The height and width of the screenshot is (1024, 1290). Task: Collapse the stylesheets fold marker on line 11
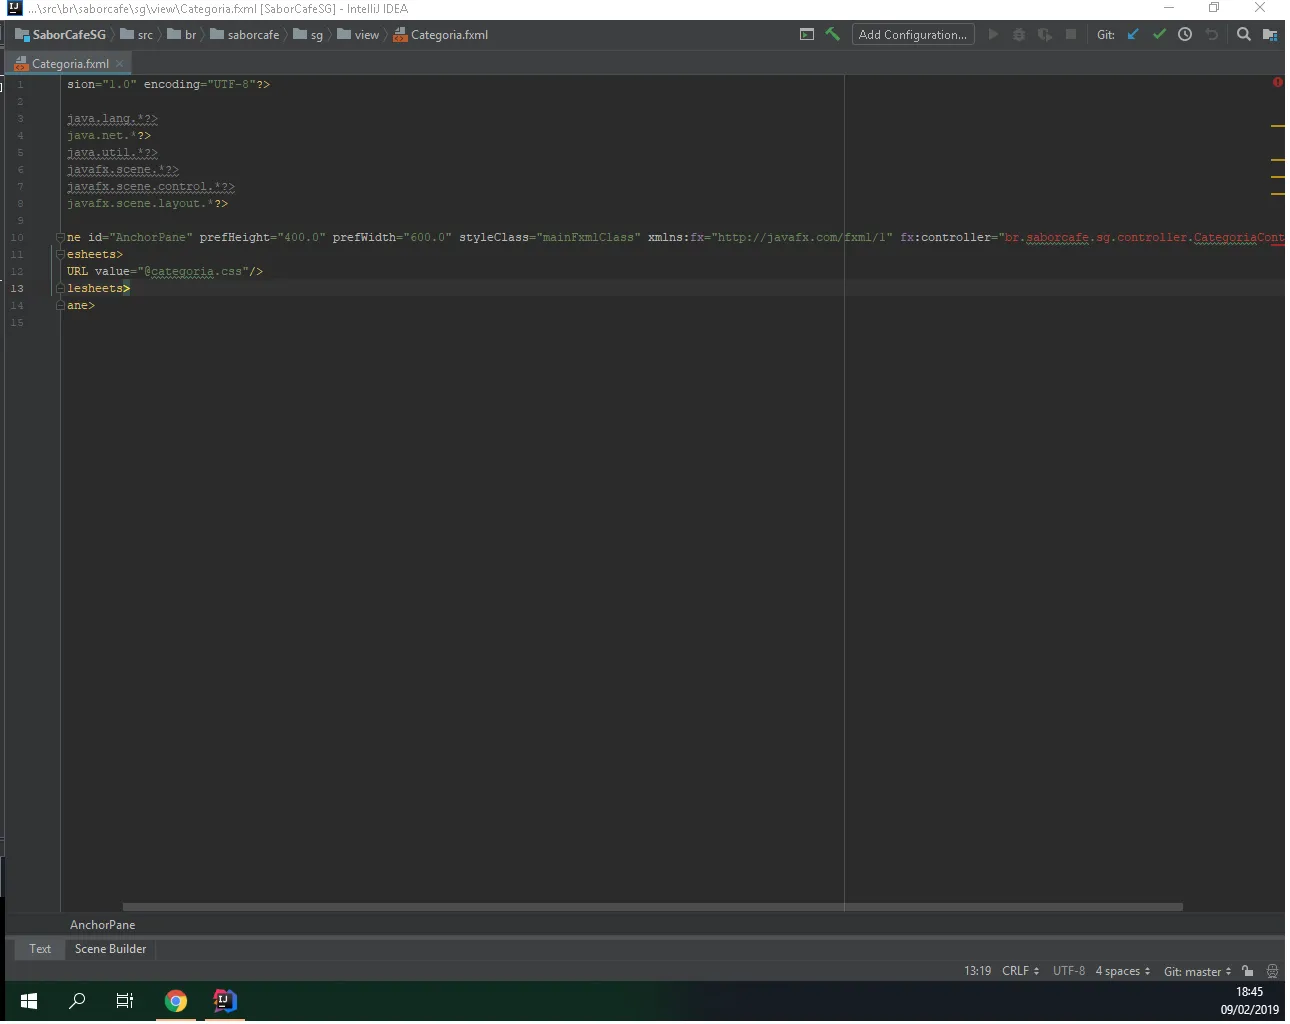pyautogui.click(x=60, y=255)
